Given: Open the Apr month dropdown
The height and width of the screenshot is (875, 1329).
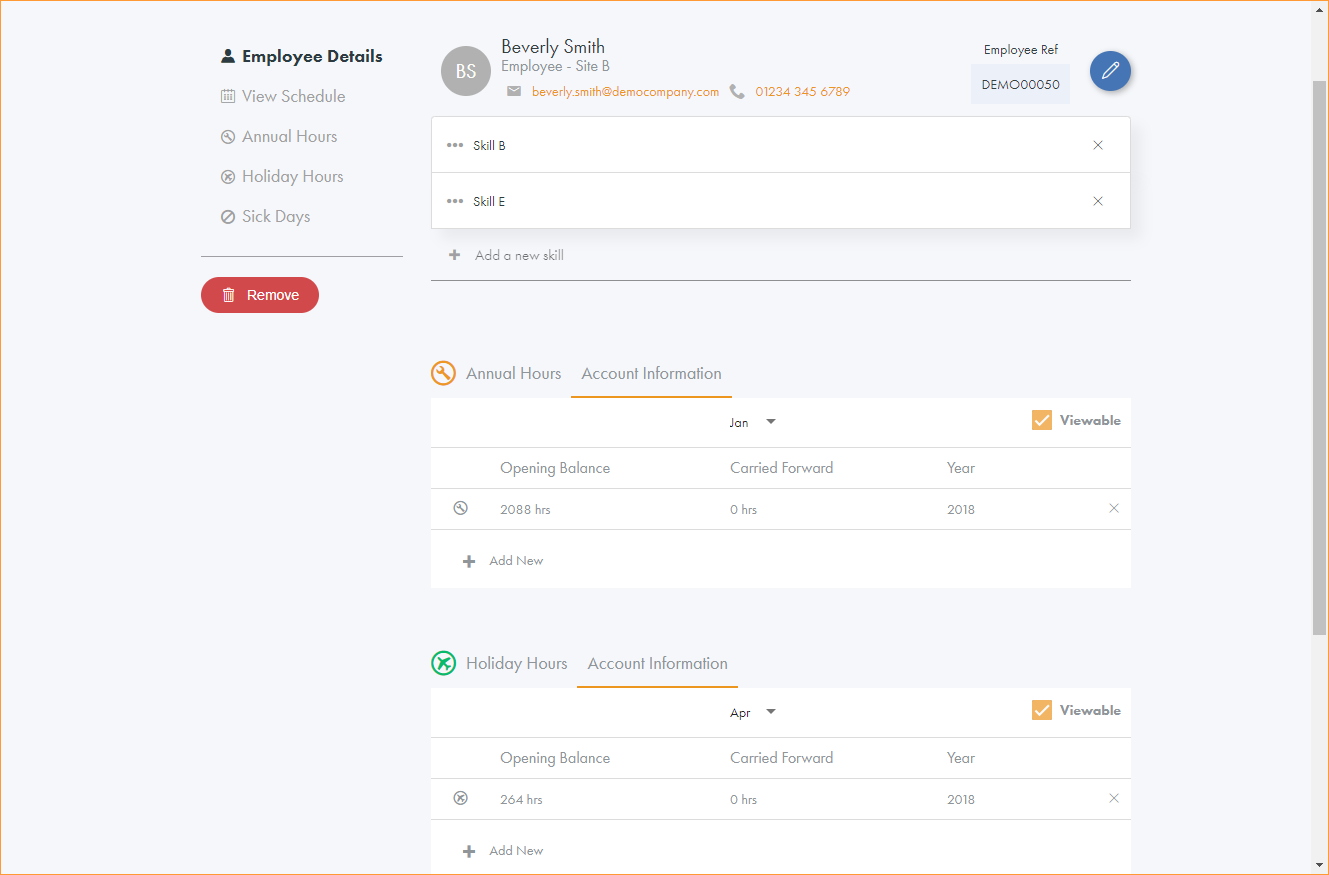Looking at the screenshot, I should (753, 712).
